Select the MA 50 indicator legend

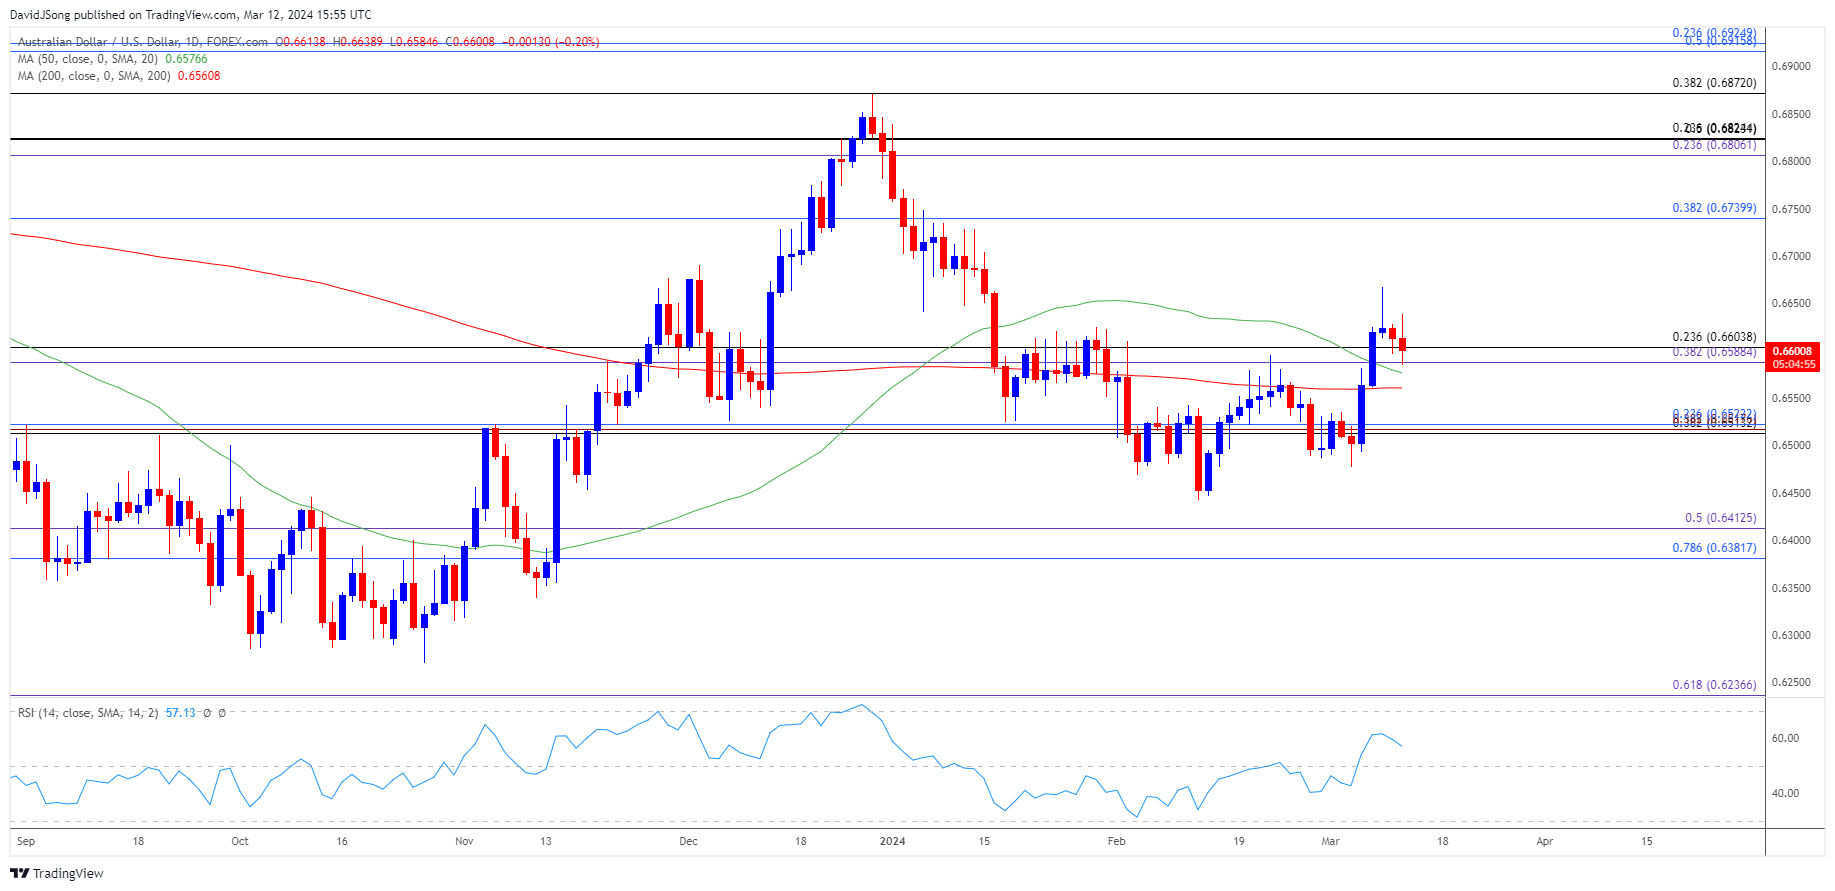[89, 59]
